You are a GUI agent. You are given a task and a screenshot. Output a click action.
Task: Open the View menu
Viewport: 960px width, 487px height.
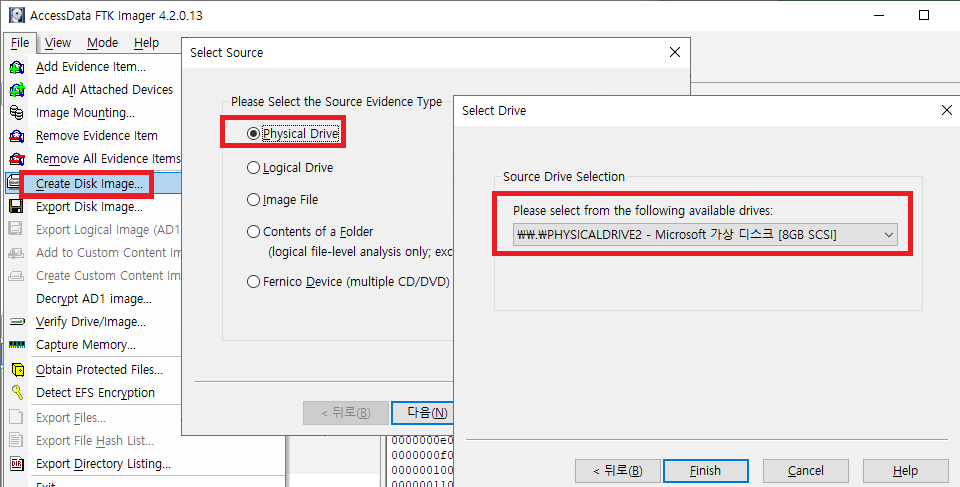click(x=58, y=43)
